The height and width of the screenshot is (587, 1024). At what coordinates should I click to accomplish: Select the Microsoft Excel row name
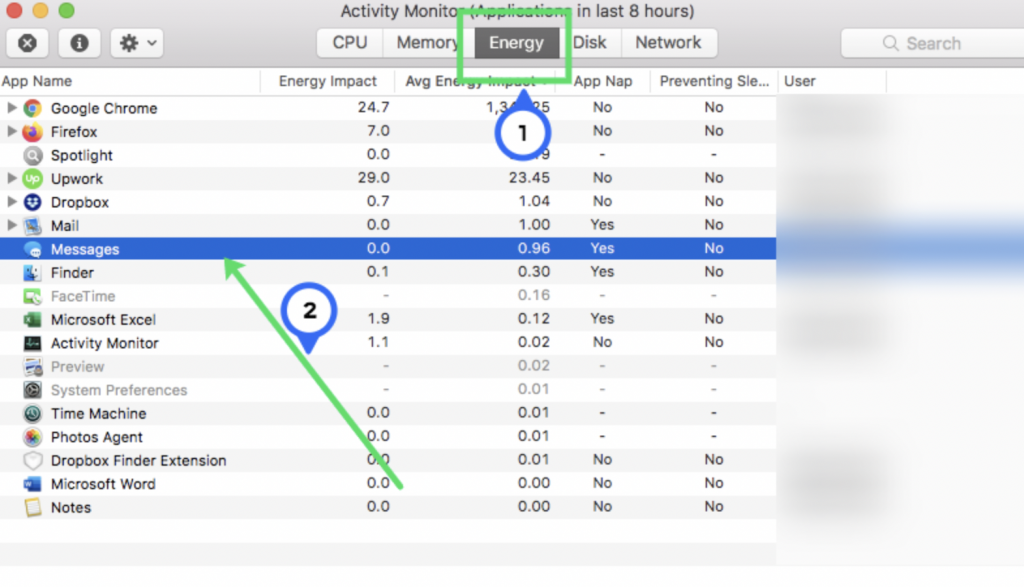[103, 320]
